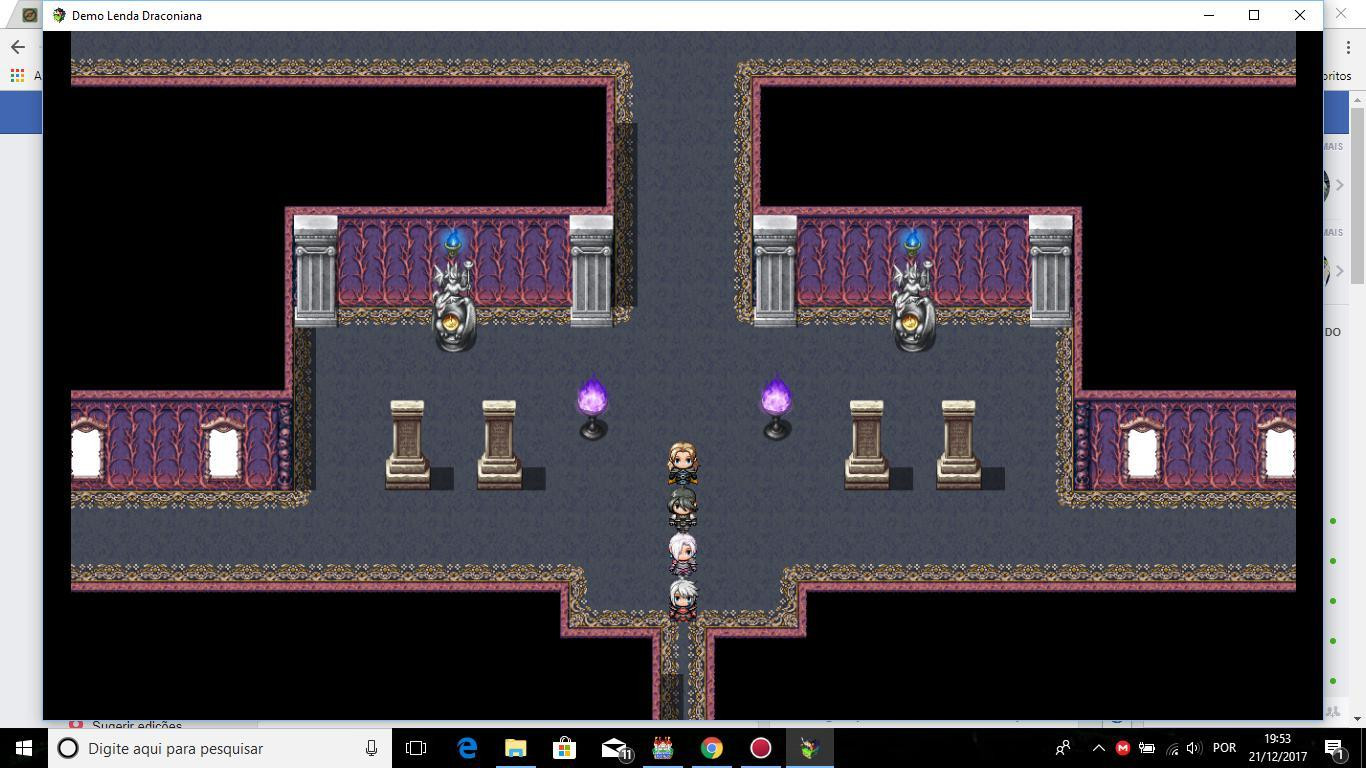Screen dimensions: 1366x768
Task: Click the red M tray icon
Action: click(x=1122, y=748)
